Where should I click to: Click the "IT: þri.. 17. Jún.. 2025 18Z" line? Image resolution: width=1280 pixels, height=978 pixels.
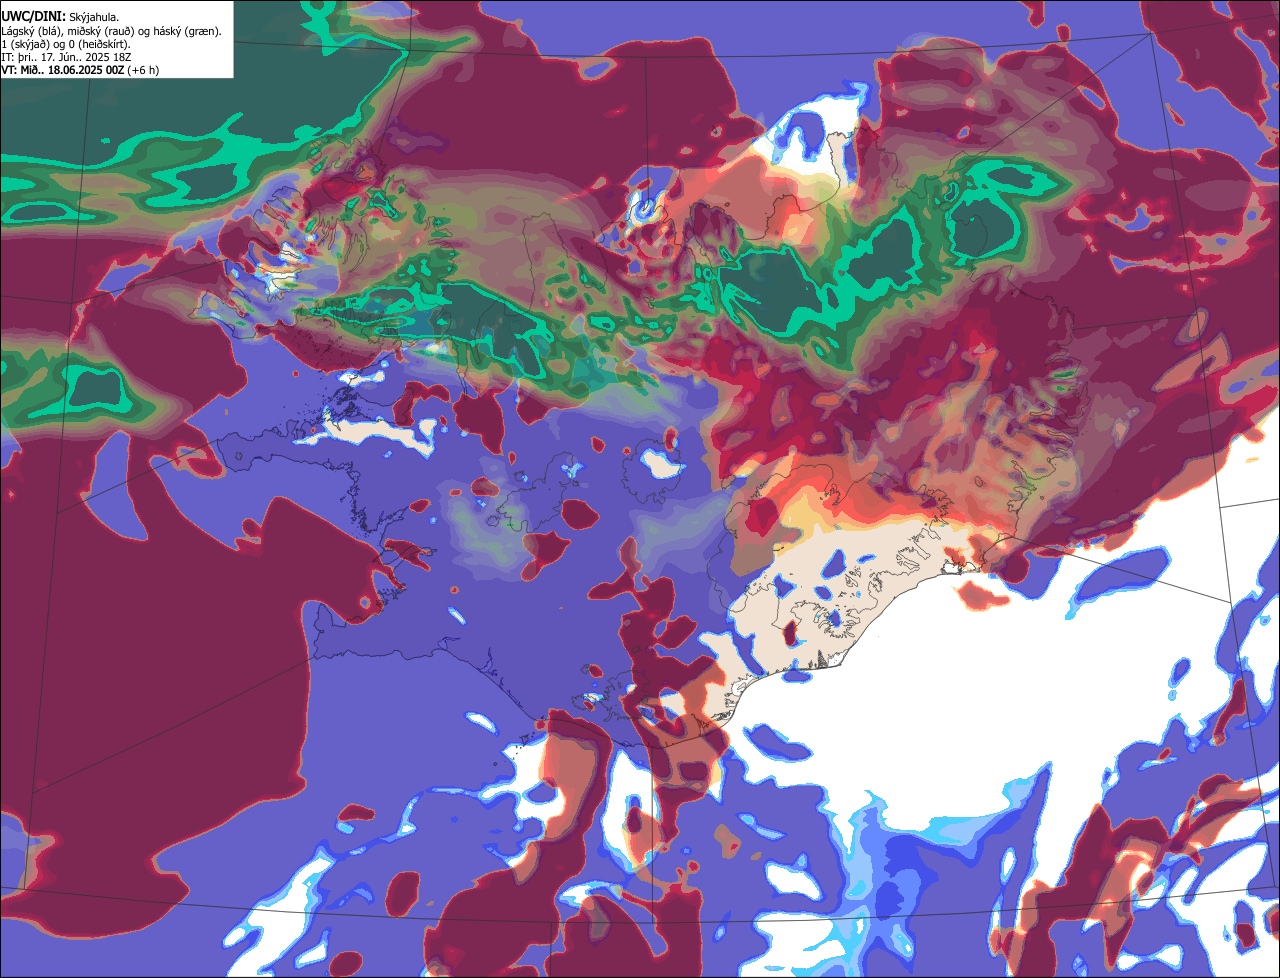66,57
